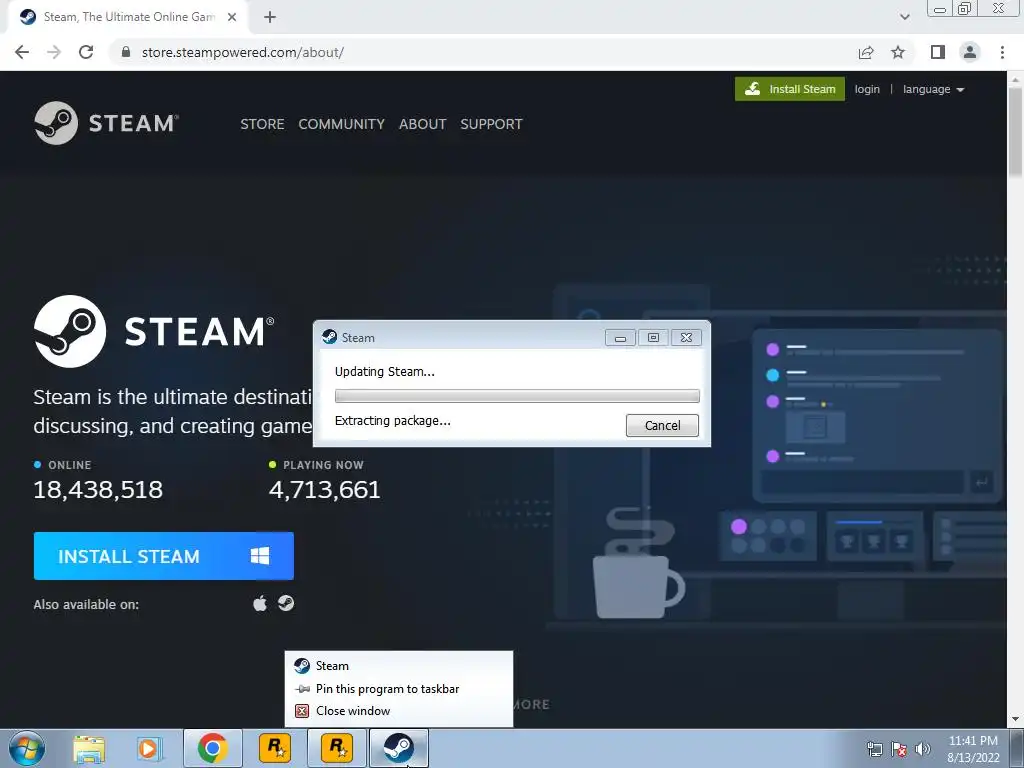This screenshot has width=1024, height=768.
Task: Switch to the Chrome taskbar icon
Action: click(x=212, y=748)
